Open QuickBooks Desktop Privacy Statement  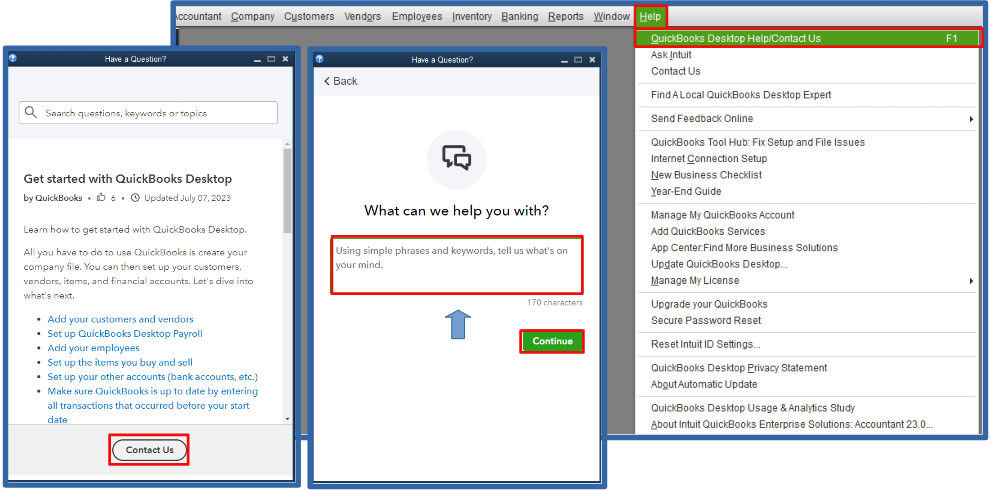click(x=739, y=368)
